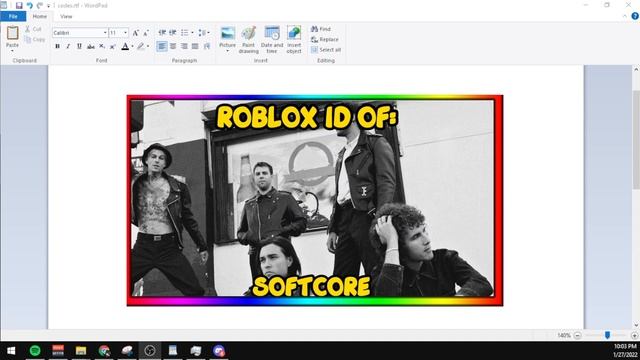The width and height of the screenshot is (640, 360).
Task: Click the Redo arrow in title bar
Action: (40, 5)
